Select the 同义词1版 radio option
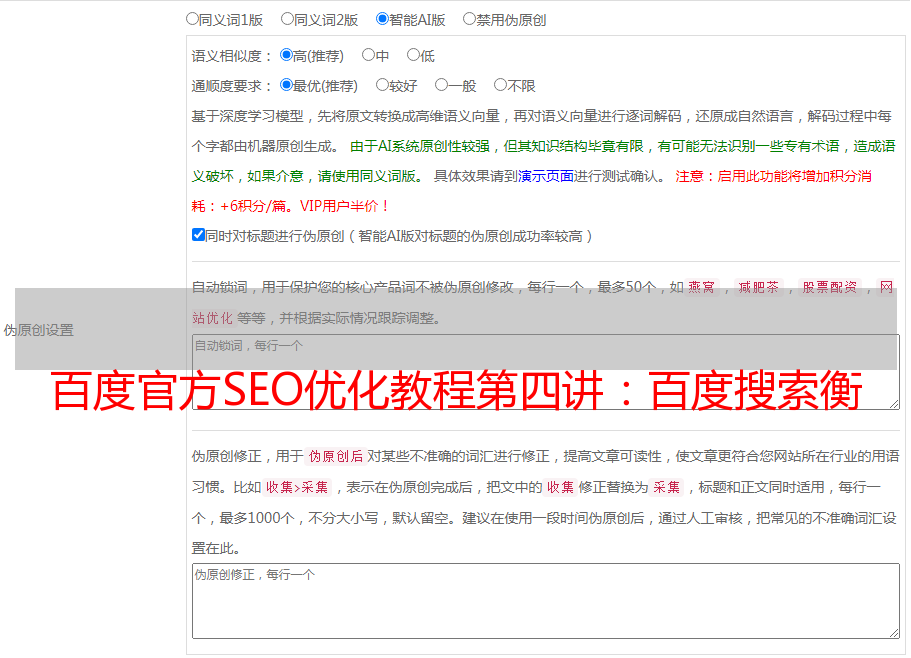Viewport: 911px width, 658px height. pos(193,19)
